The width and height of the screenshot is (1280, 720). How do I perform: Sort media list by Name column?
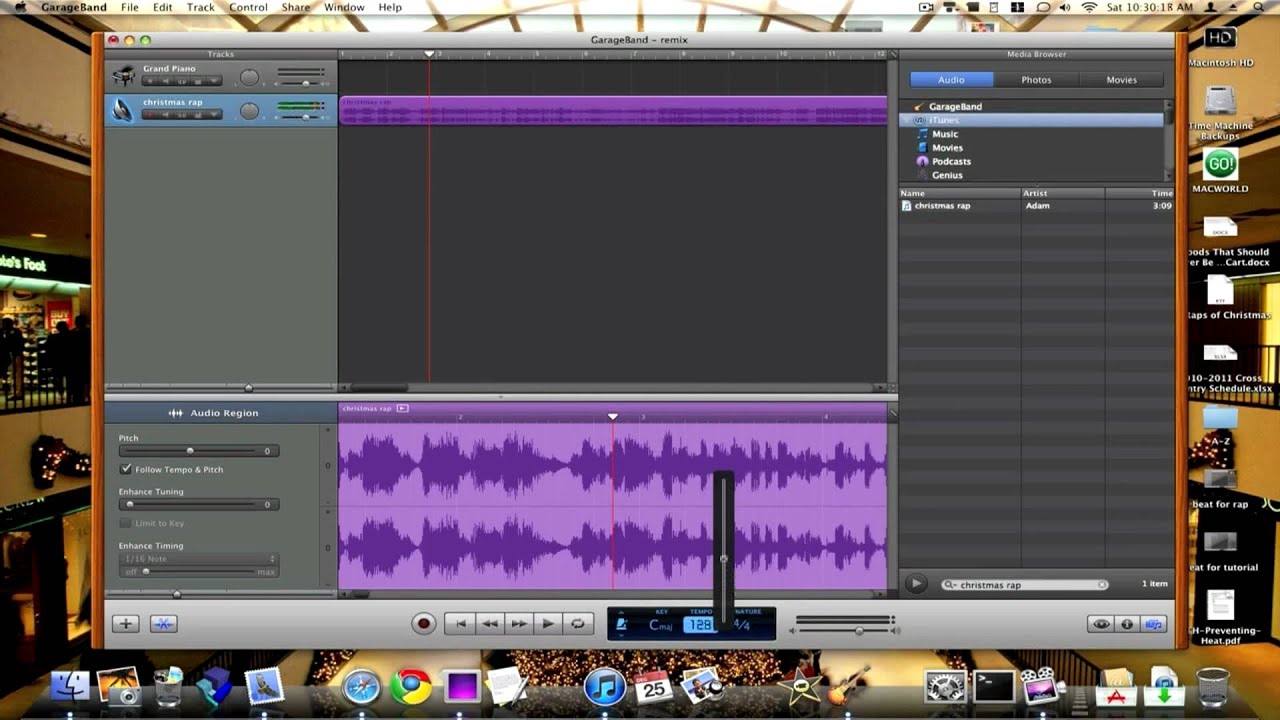(x=959, y=193)
